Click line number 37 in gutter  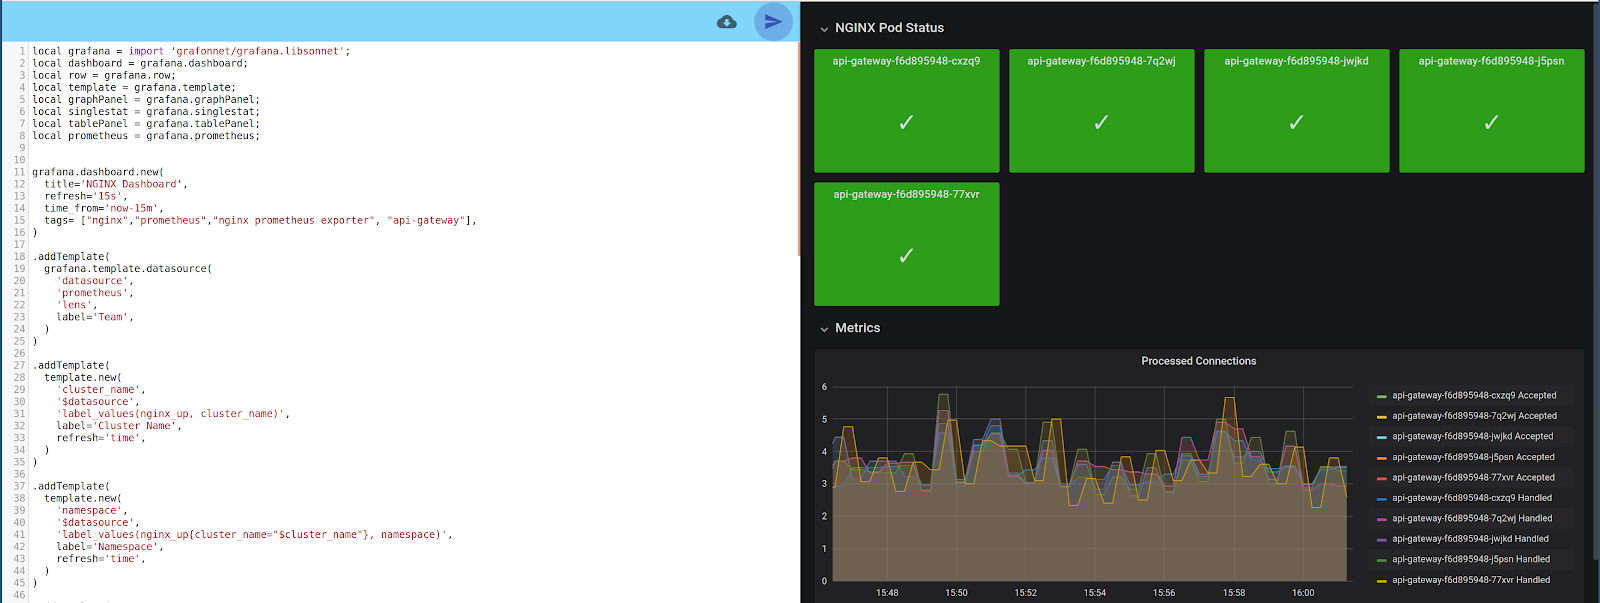pyautogui.click(x=19, y=487)
